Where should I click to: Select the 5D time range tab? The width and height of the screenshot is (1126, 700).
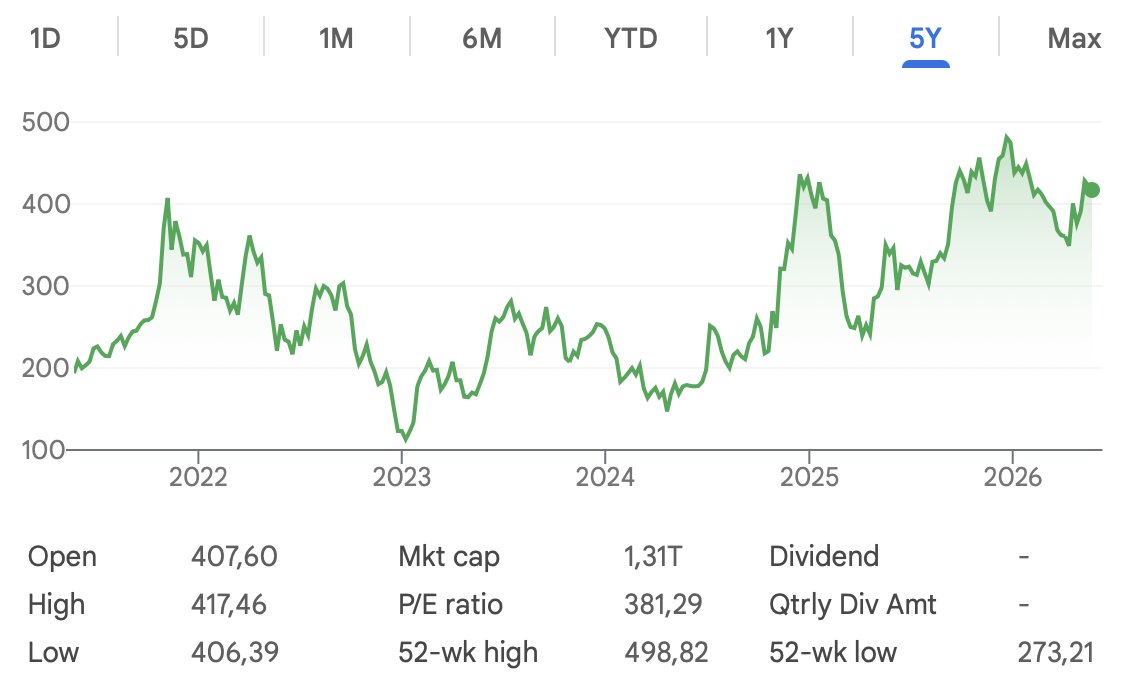191,38
